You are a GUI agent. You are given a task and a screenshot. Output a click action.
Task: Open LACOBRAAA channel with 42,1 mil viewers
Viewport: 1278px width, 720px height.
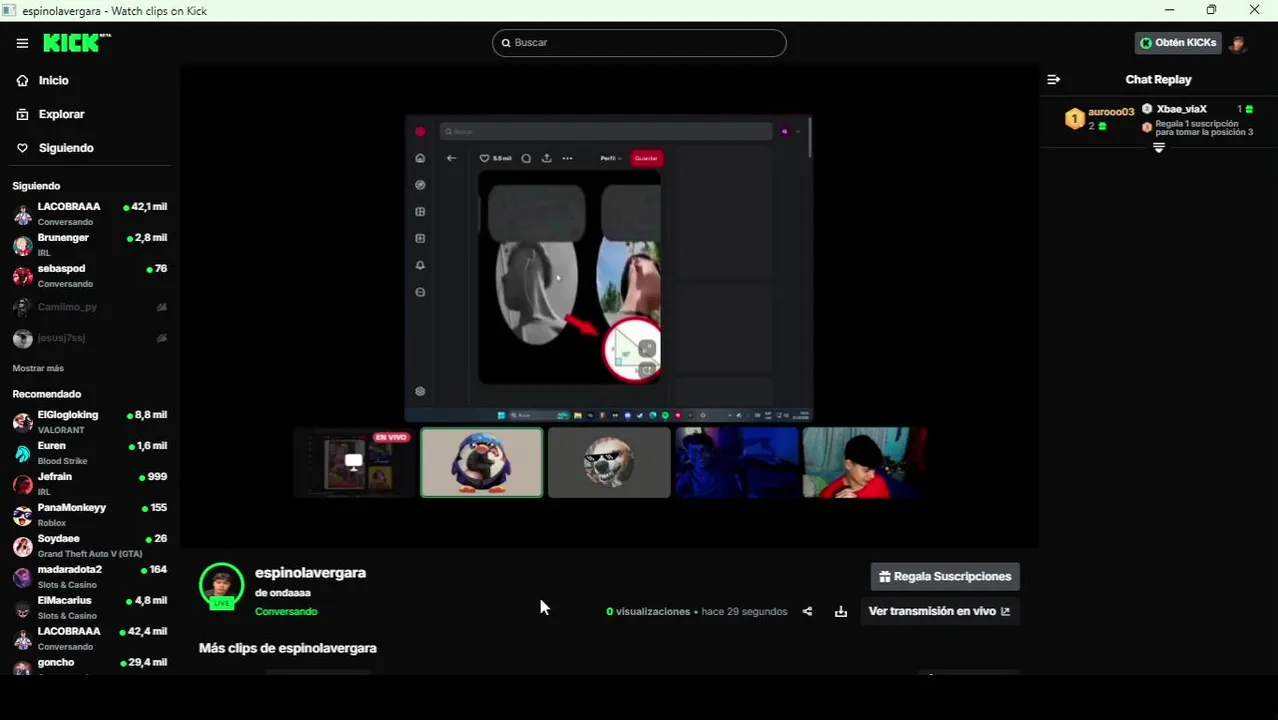pyautogui.click(x=90, y=214)
